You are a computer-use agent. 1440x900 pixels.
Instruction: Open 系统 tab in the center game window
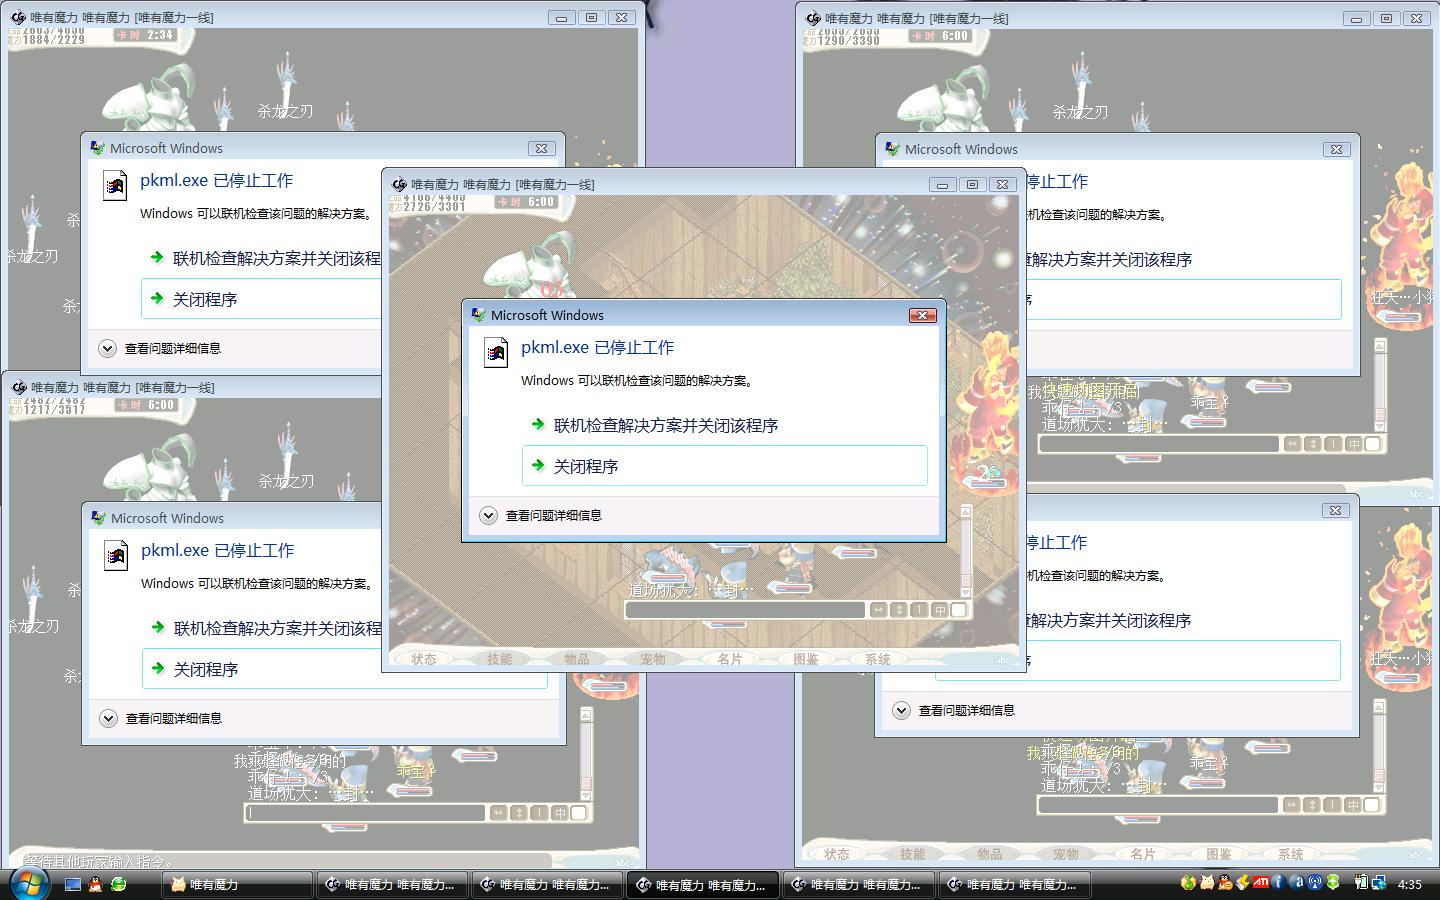(x=878, y=659)
